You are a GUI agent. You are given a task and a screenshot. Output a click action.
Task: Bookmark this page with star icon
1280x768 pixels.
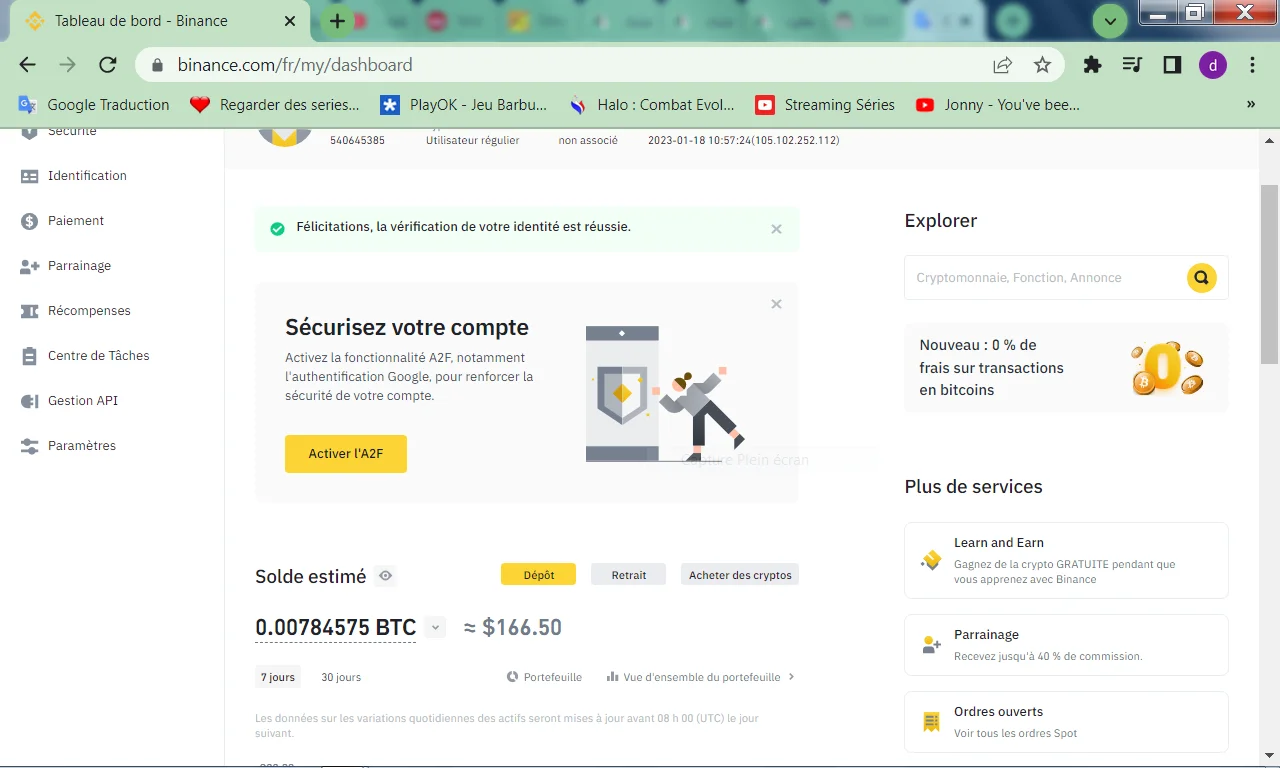click(1042, 65)
